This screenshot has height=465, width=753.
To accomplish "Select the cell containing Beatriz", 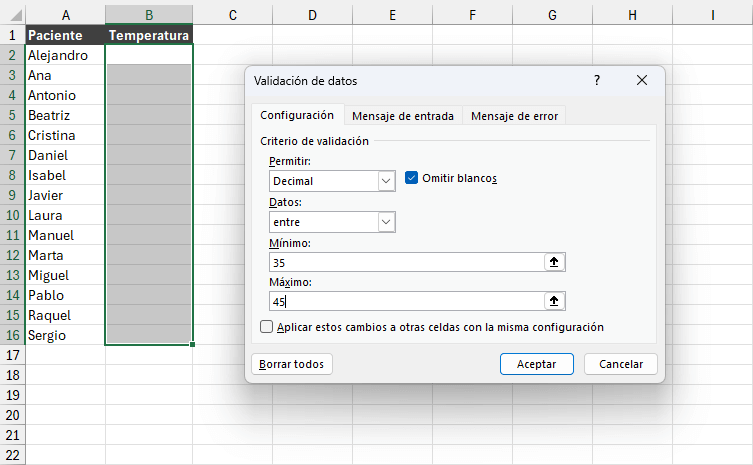I will (x=66, y=115).
